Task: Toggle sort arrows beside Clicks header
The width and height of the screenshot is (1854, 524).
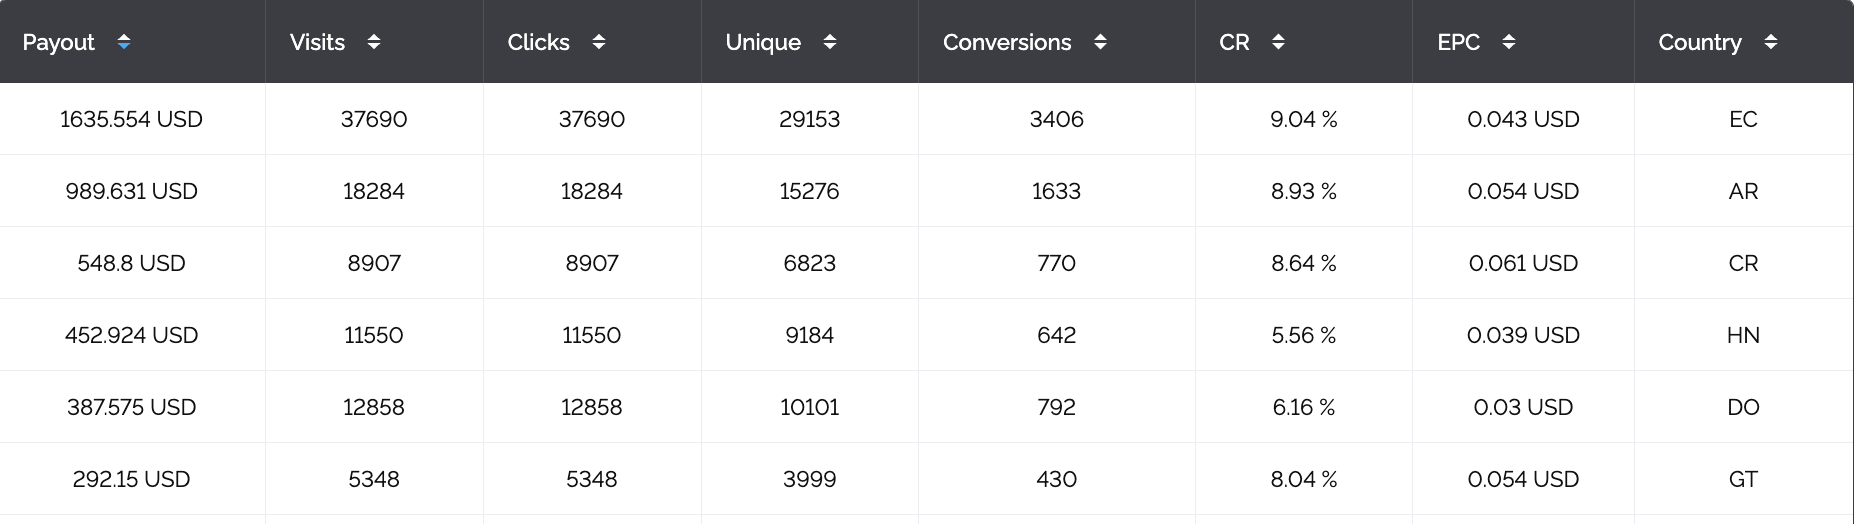Action: pyautogui.click(x=599, y=42)
